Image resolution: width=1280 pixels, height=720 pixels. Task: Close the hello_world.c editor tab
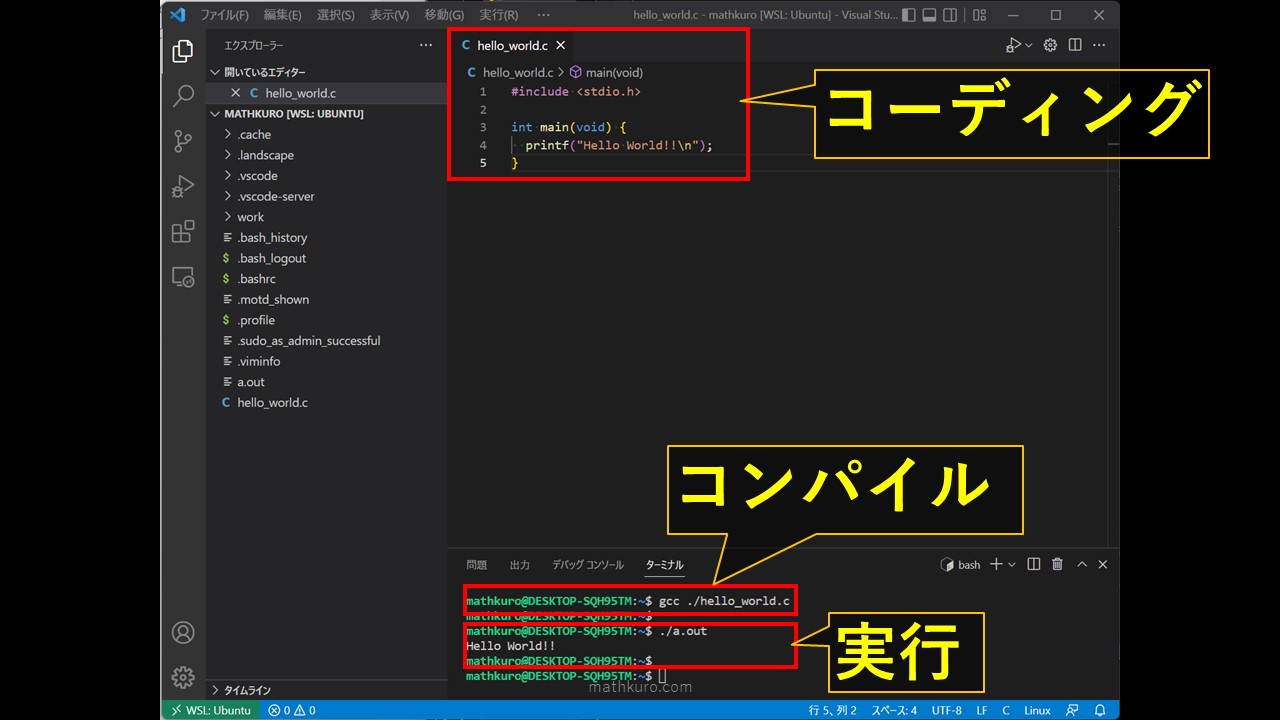560,45
